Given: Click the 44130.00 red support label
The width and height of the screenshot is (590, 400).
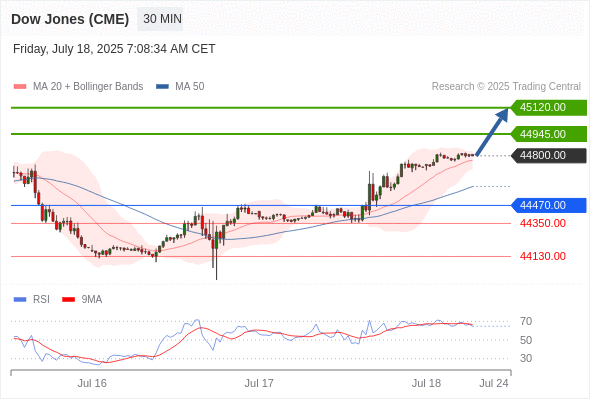Looking at the screenshot, I should 543,257.
